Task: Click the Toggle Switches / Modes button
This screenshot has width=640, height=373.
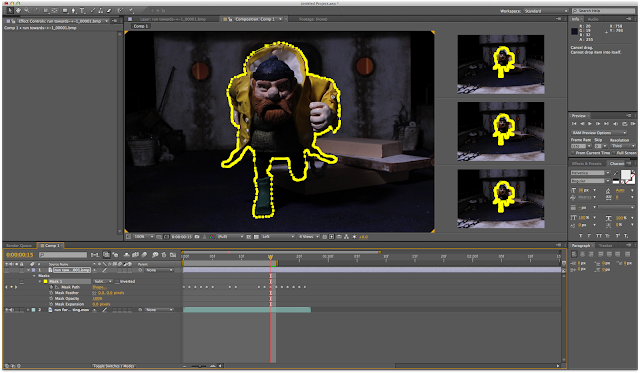Action: tap(113, 366)
